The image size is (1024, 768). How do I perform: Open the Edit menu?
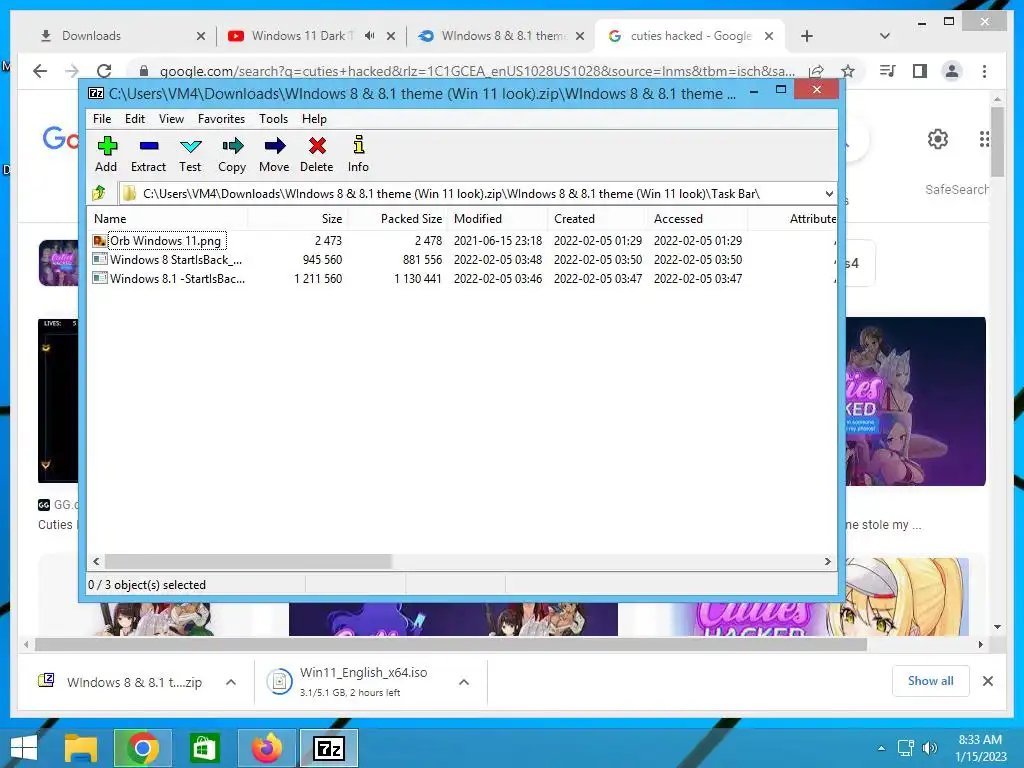tap(135, 119)
